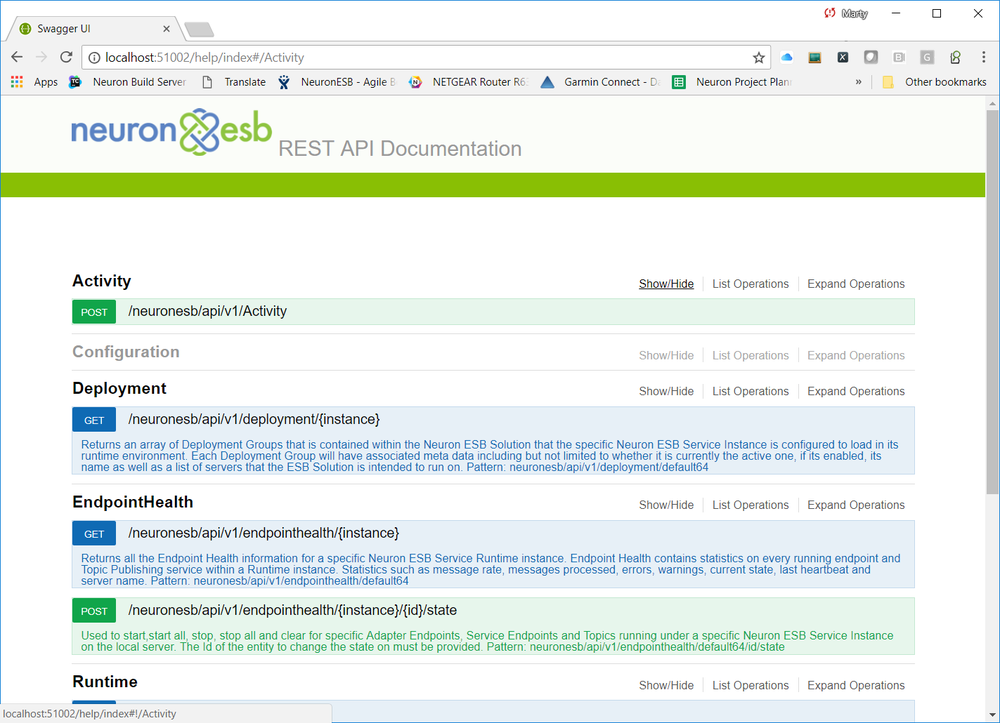
Task: Go back using the browser back arrow
Action: [x=17, y=57]
